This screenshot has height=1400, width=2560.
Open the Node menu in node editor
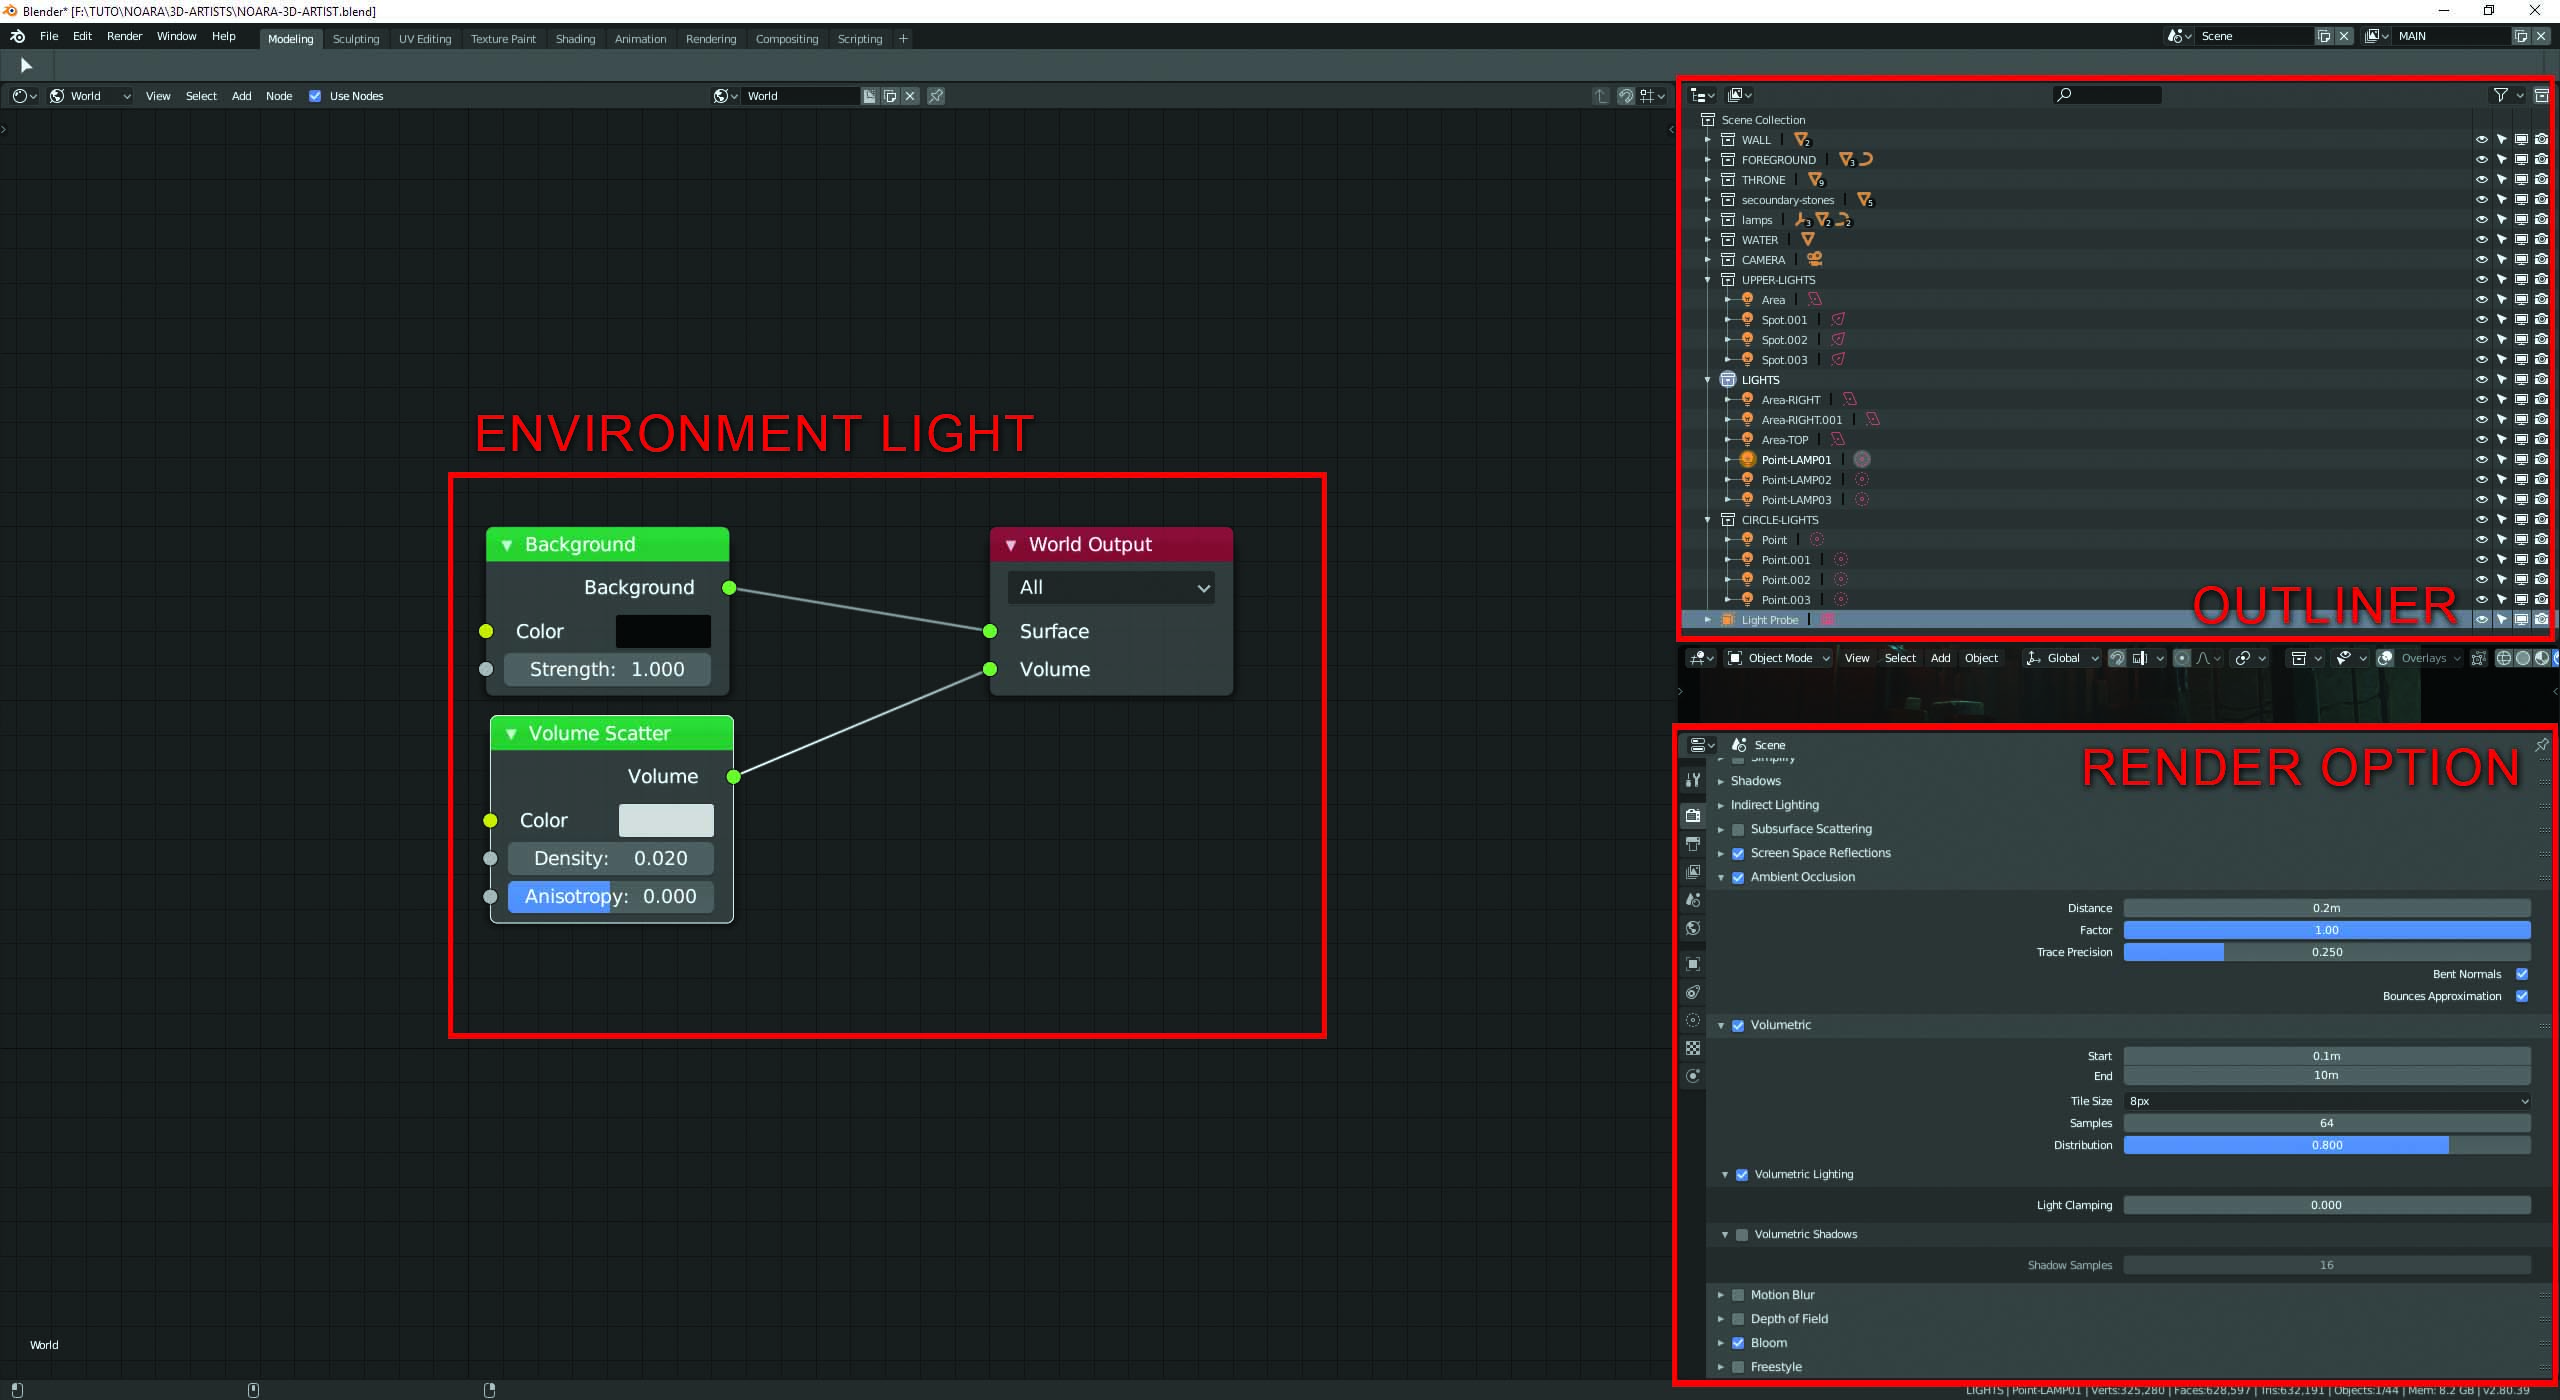tap(279, 96)
